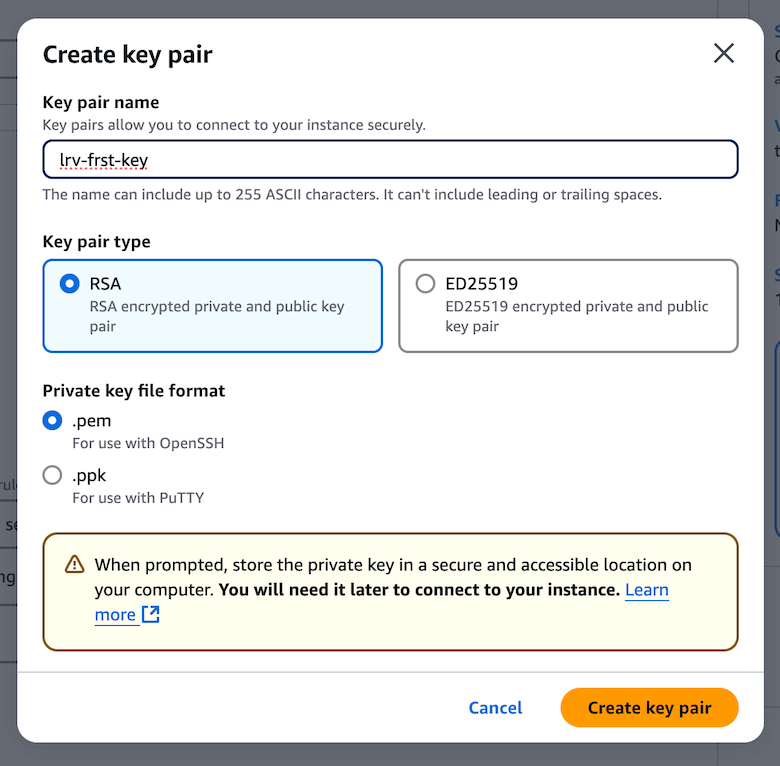Choose the .ppk file format radio
Screen dimensions: 780x766
pyautogui.click(x=52, y=475)
